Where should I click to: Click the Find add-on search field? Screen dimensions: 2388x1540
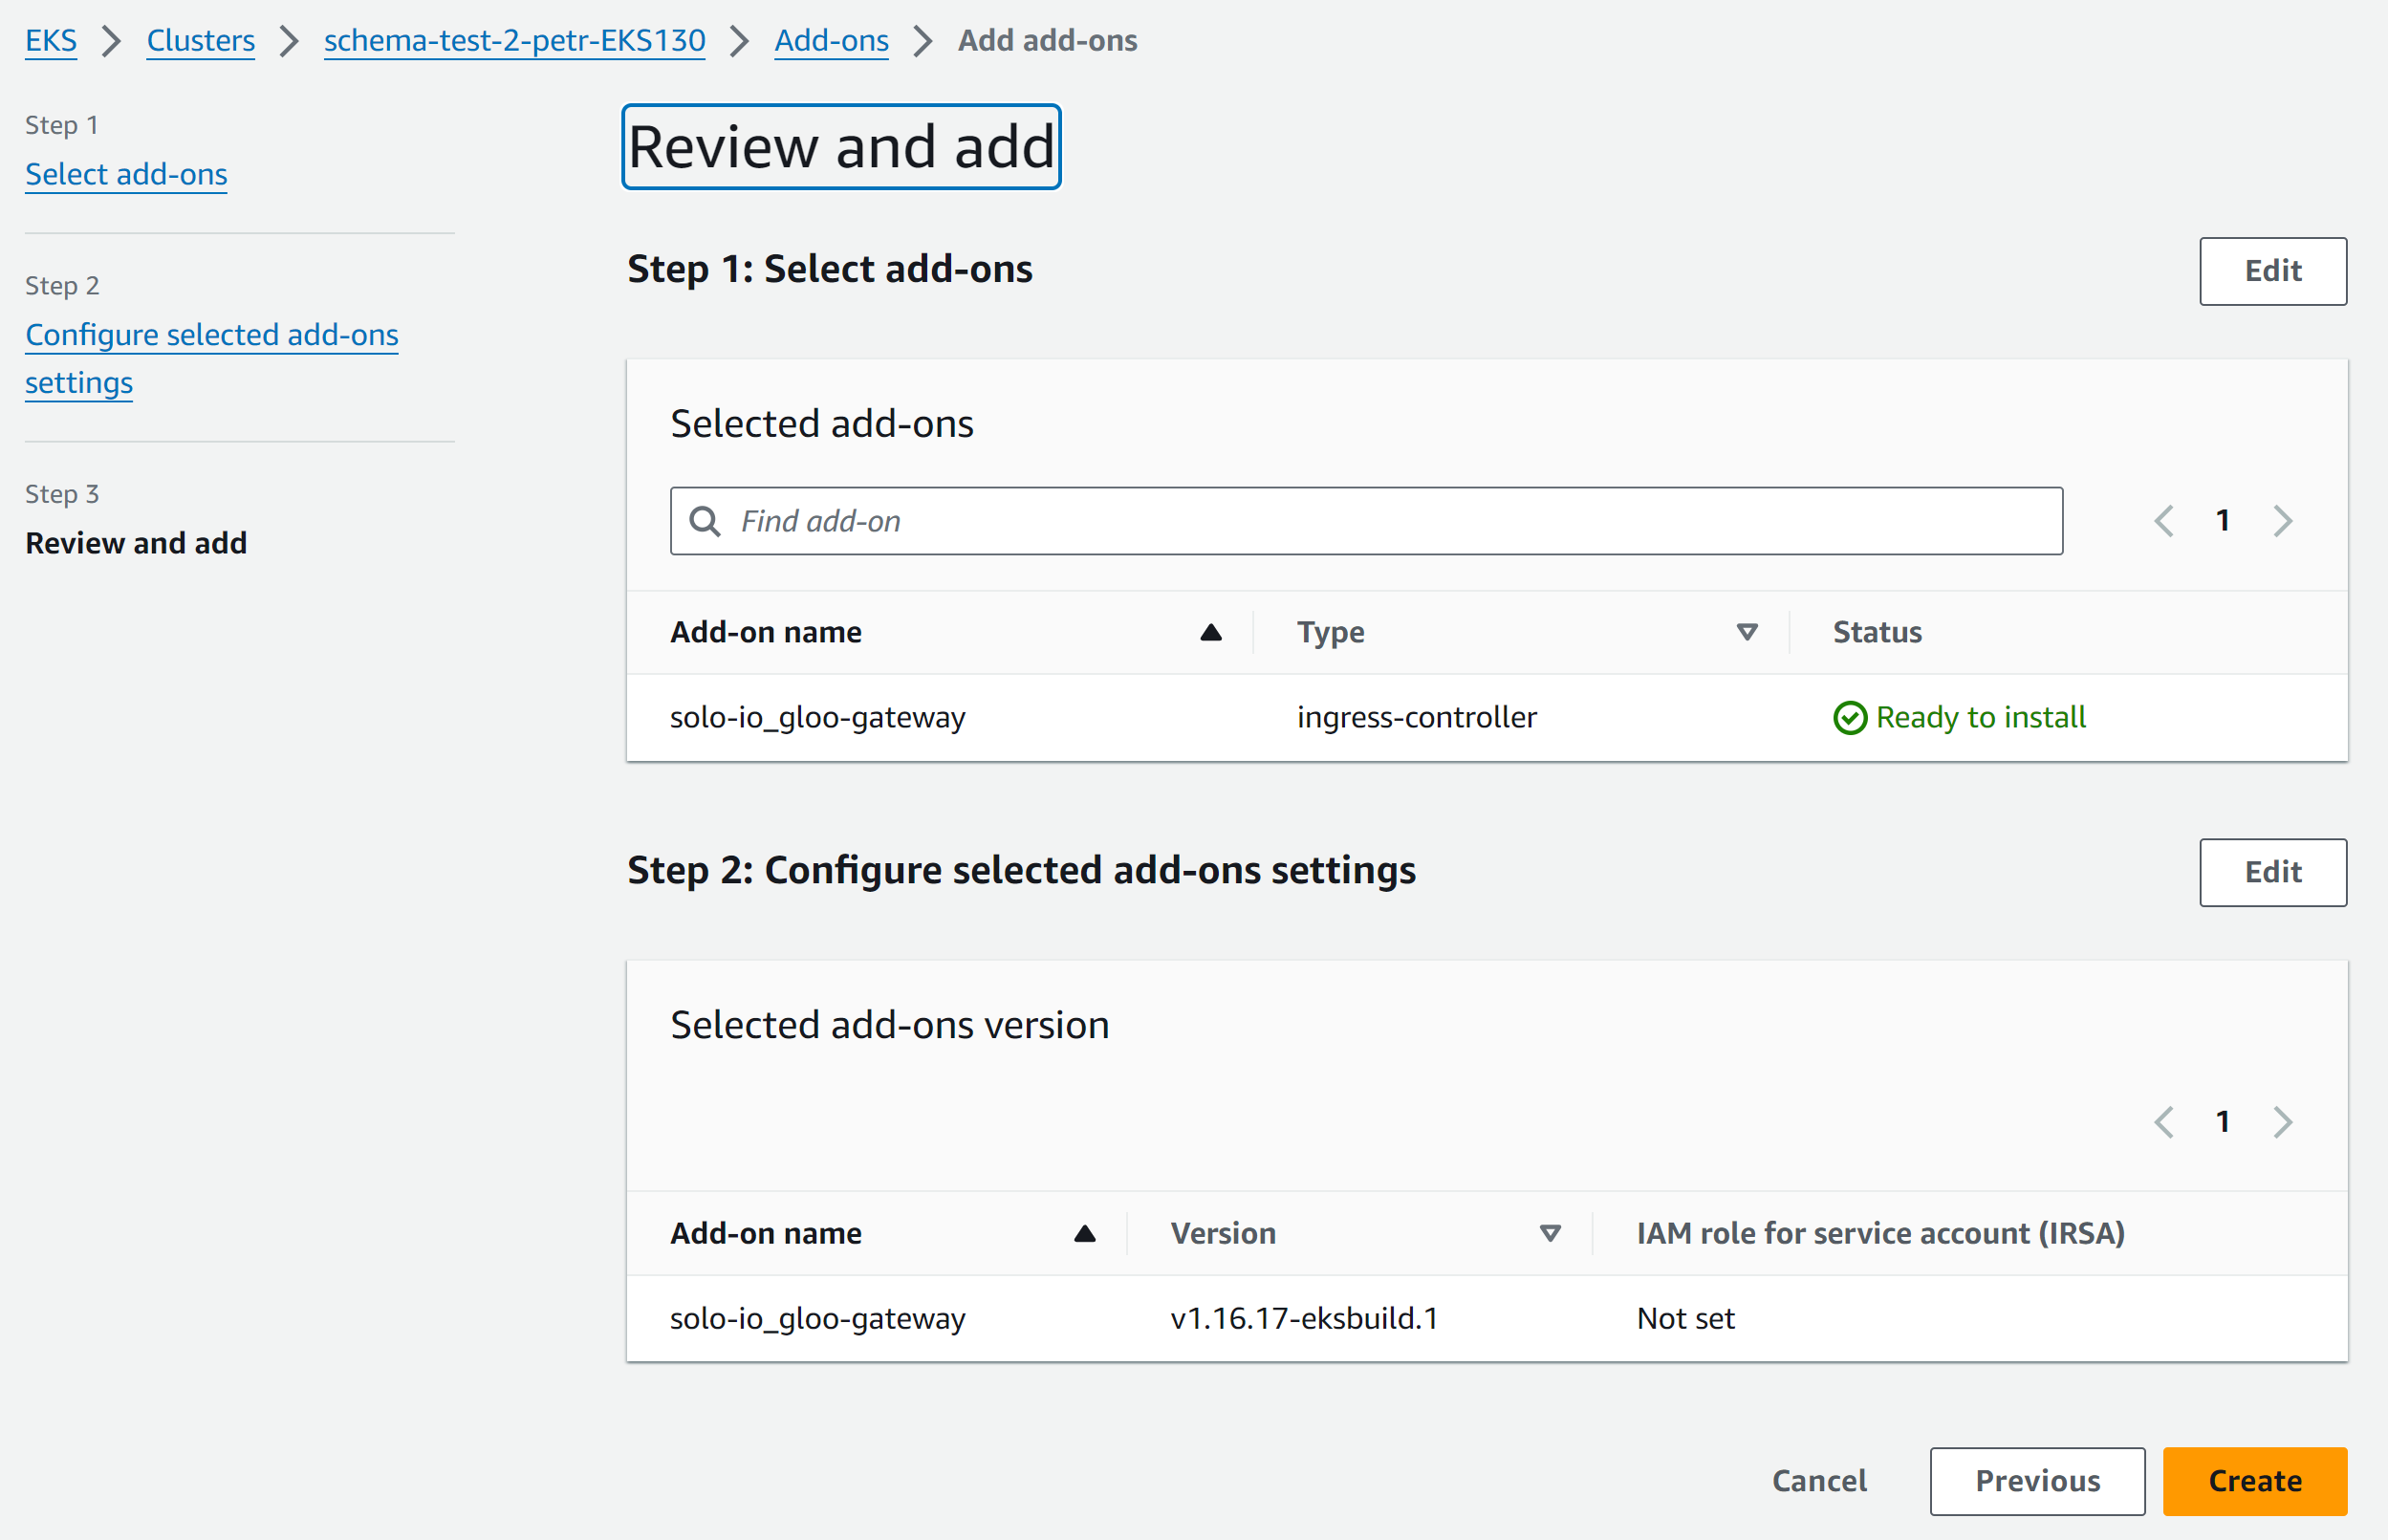click(1366, 521)
